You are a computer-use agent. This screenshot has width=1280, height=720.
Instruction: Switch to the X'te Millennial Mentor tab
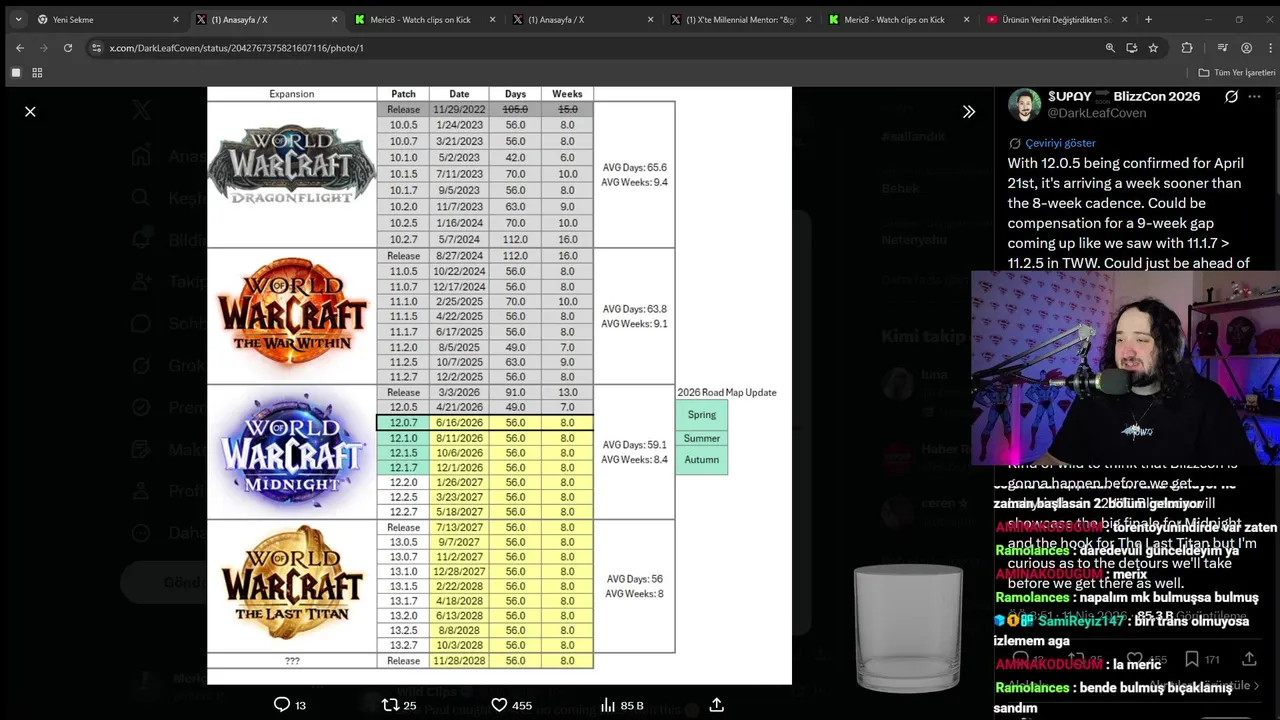click(740, 19)
